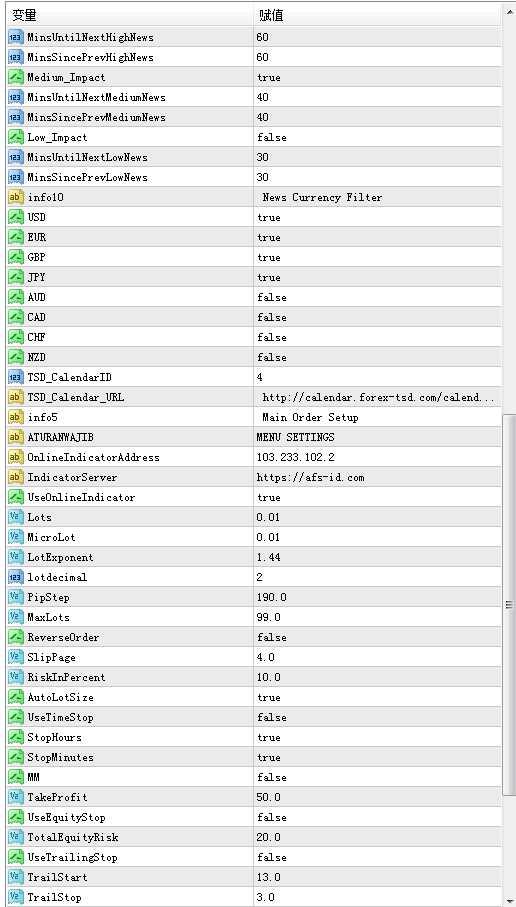Viewport: 516px width, 907px height.
Task: Click the integer icon beside TSD_CalendarID
Action: coord(16,378)
